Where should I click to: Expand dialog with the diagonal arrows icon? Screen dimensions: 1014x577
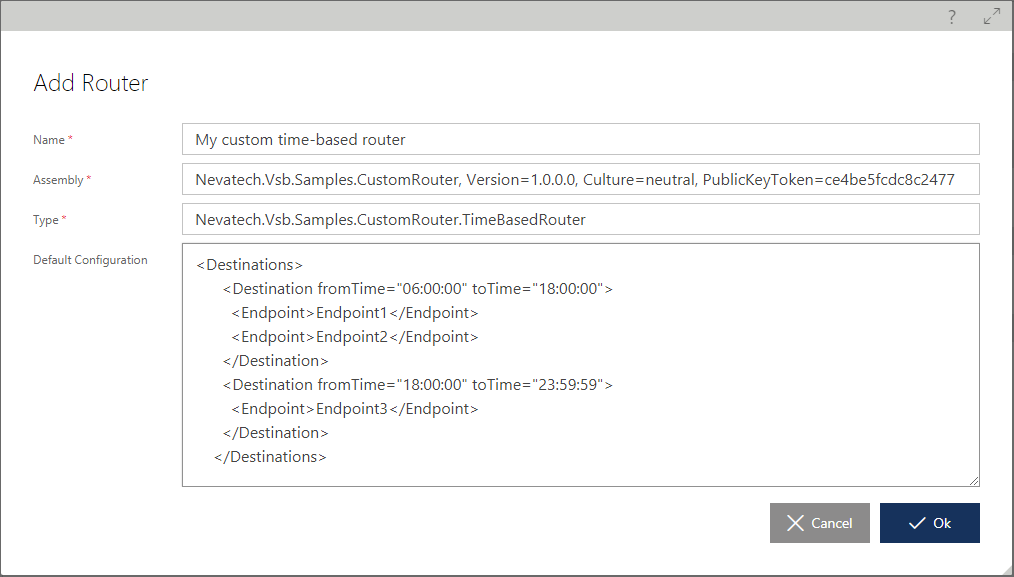click(x=991, y=17)
